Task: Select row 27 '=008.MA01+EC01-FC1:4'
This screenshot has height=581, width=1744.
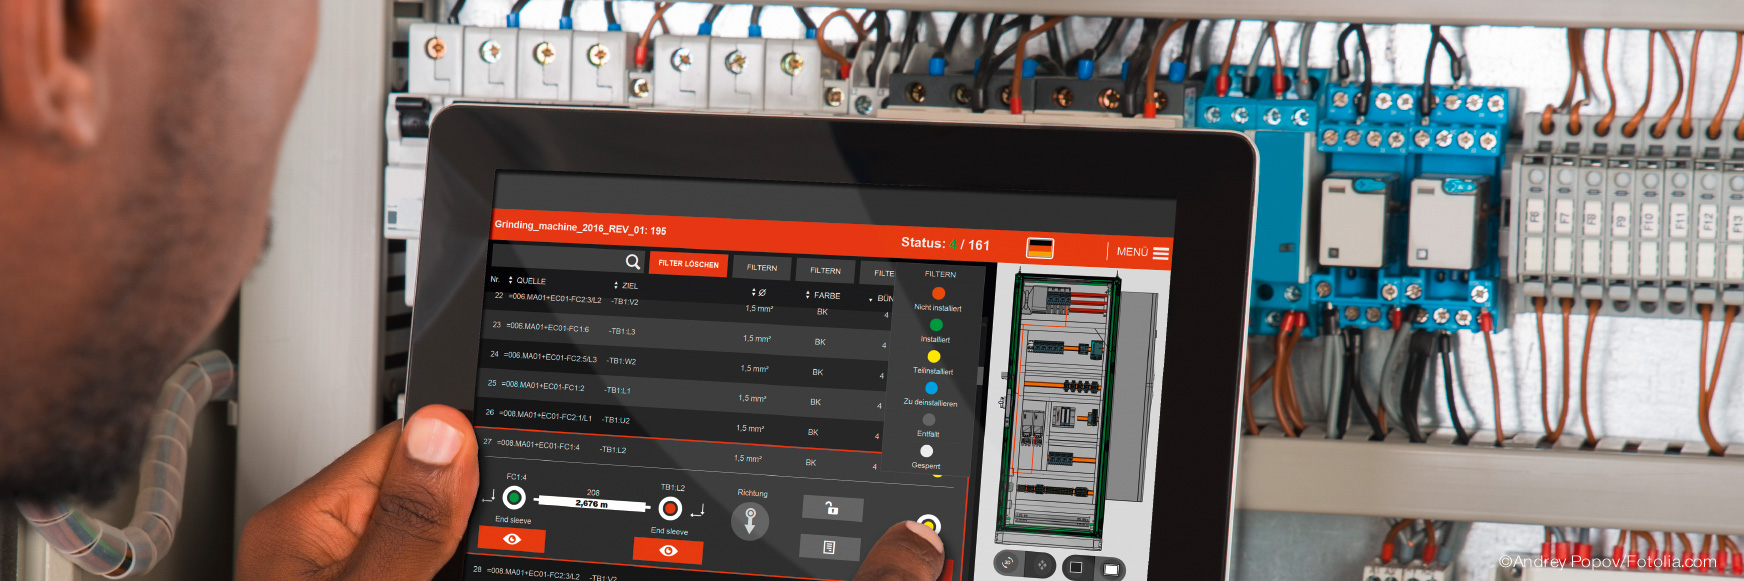Action: [x=677, y=452]
